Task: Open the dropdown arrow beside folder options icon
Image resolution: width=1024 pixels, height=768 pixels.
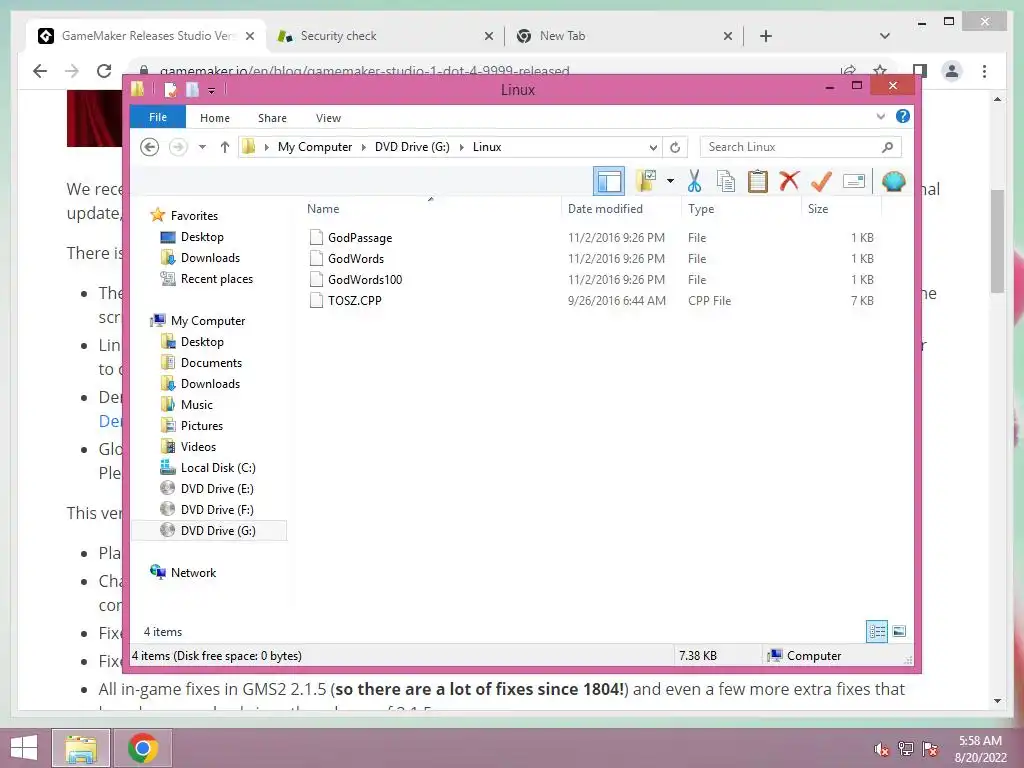Action: tap(670, 181)
